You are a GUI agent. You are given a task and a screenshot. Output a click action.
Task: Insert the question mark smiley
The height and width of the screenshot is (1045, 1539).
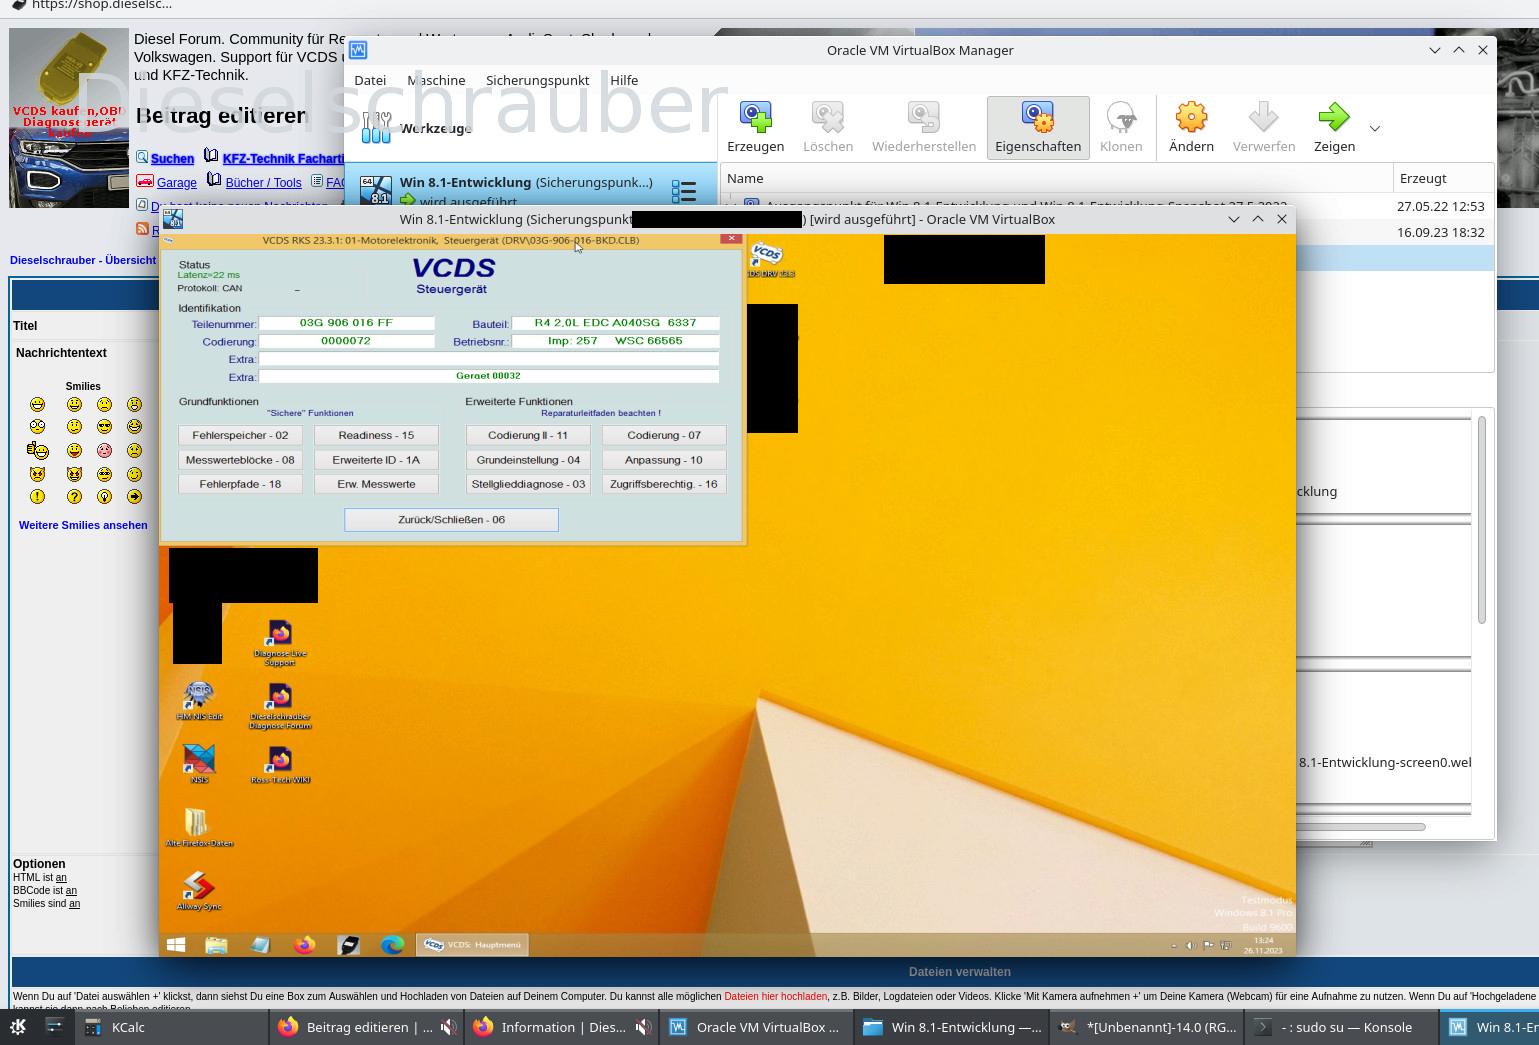74,497
